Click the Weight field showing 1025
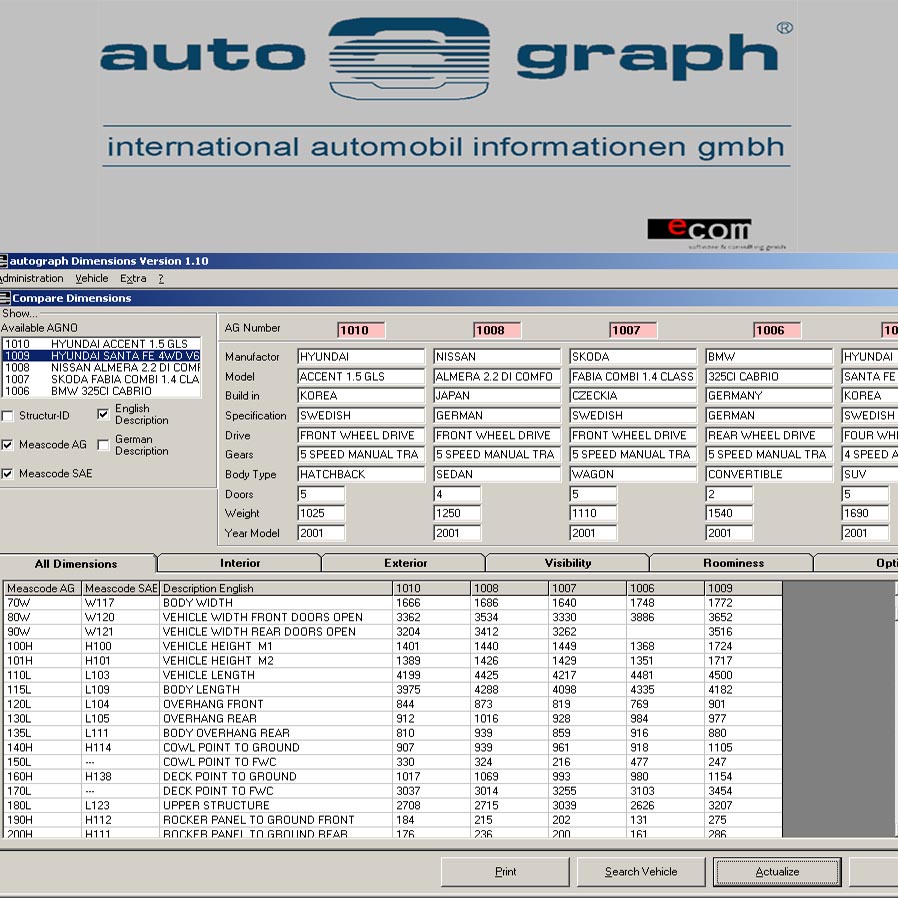This screenshot has width=898, height=900. [x=321, y=513]
